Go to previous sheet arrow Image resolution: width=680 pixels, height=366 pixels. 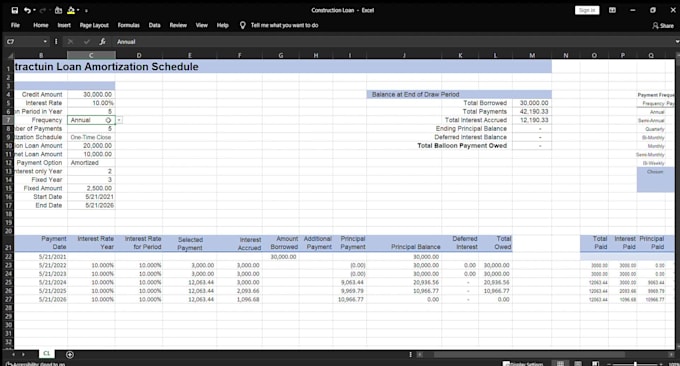tap(13, 354)
